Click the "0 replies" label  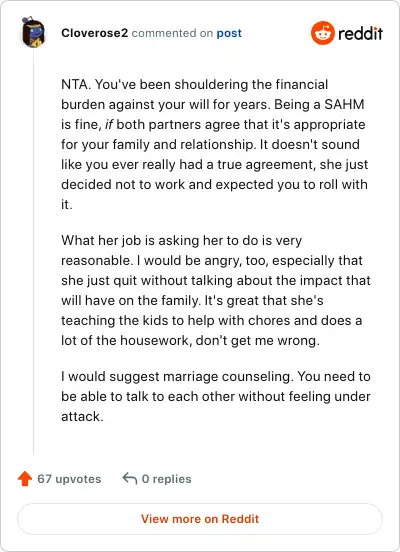(166, 479)
